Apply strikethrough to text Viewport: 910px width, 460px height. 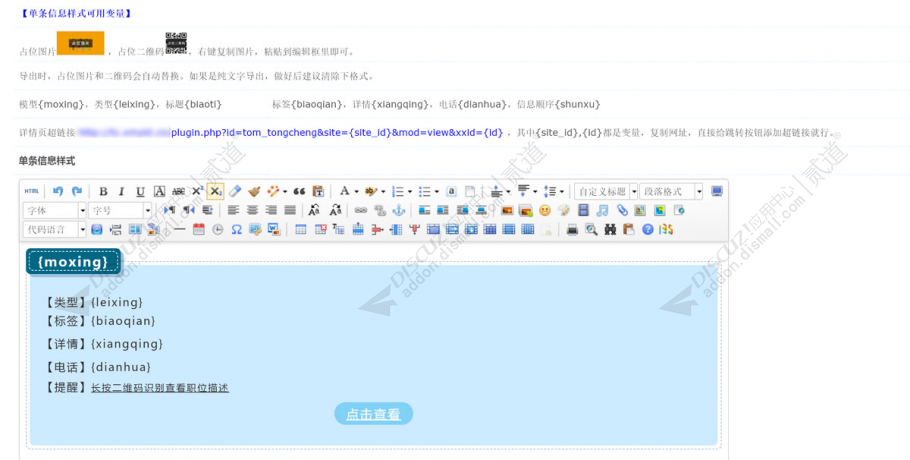(x=178, y=191)
